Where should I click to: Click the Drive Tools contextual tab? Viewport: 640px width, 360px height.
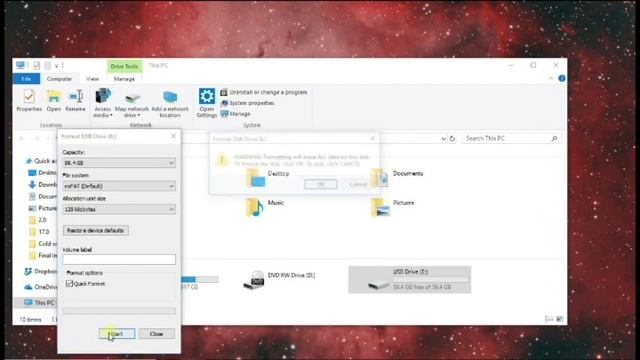[x=124, y=66]
